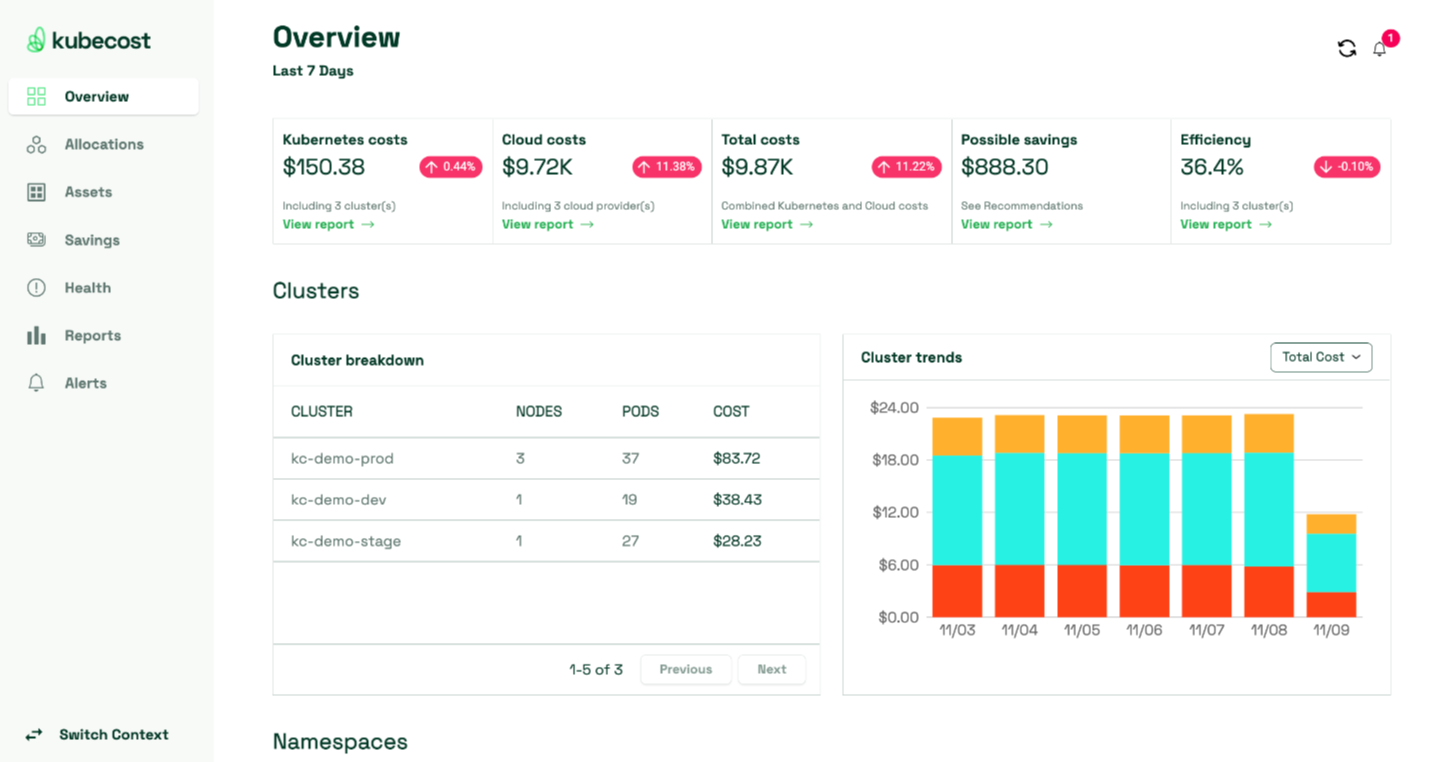Select the Allocations icon in the sidebar
The image size is (1438, 762).
36,144
